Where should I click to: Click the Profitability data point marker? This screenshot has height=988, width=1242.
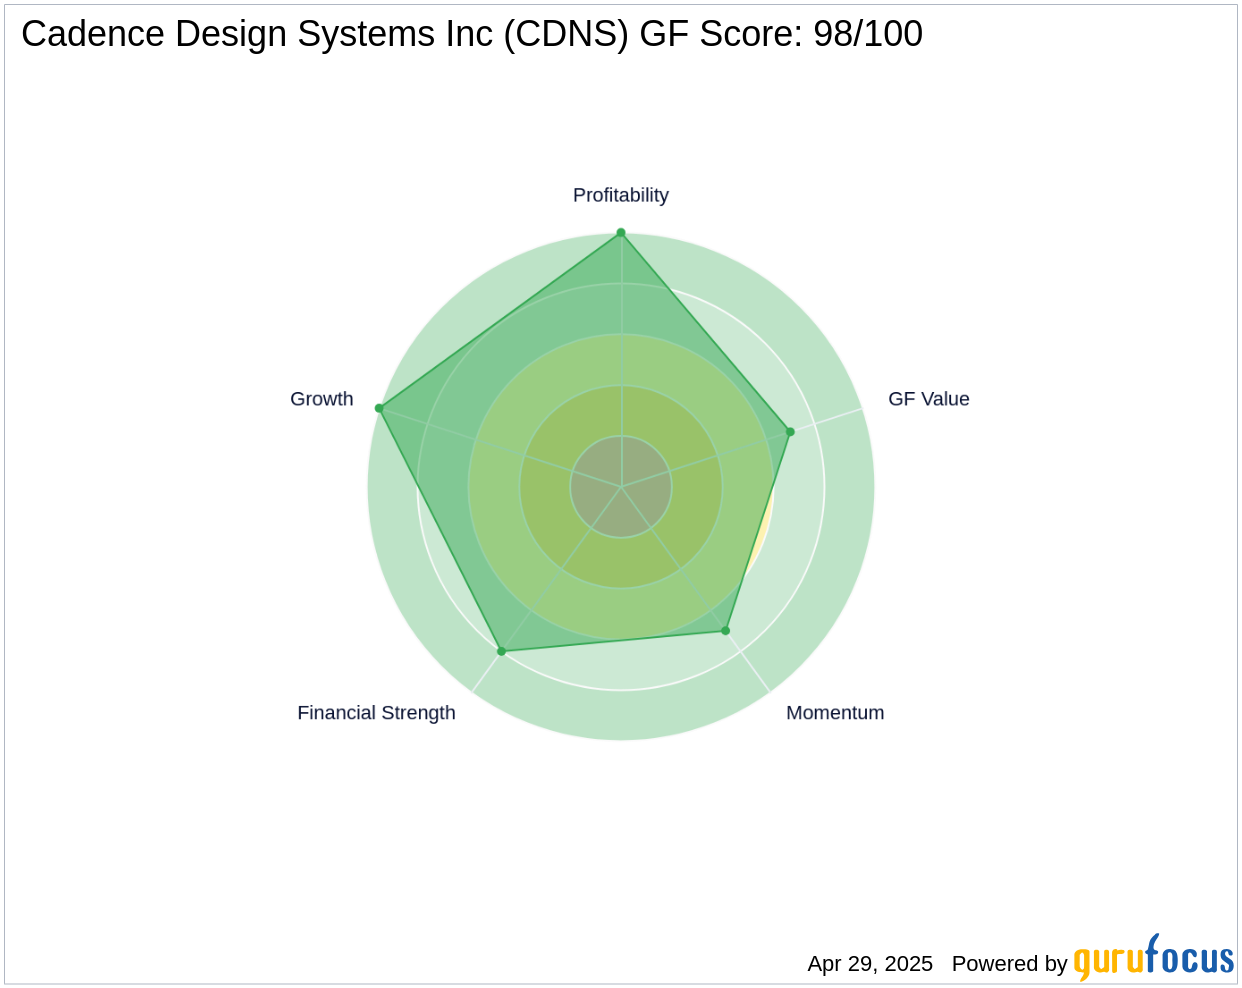[621, 233]
